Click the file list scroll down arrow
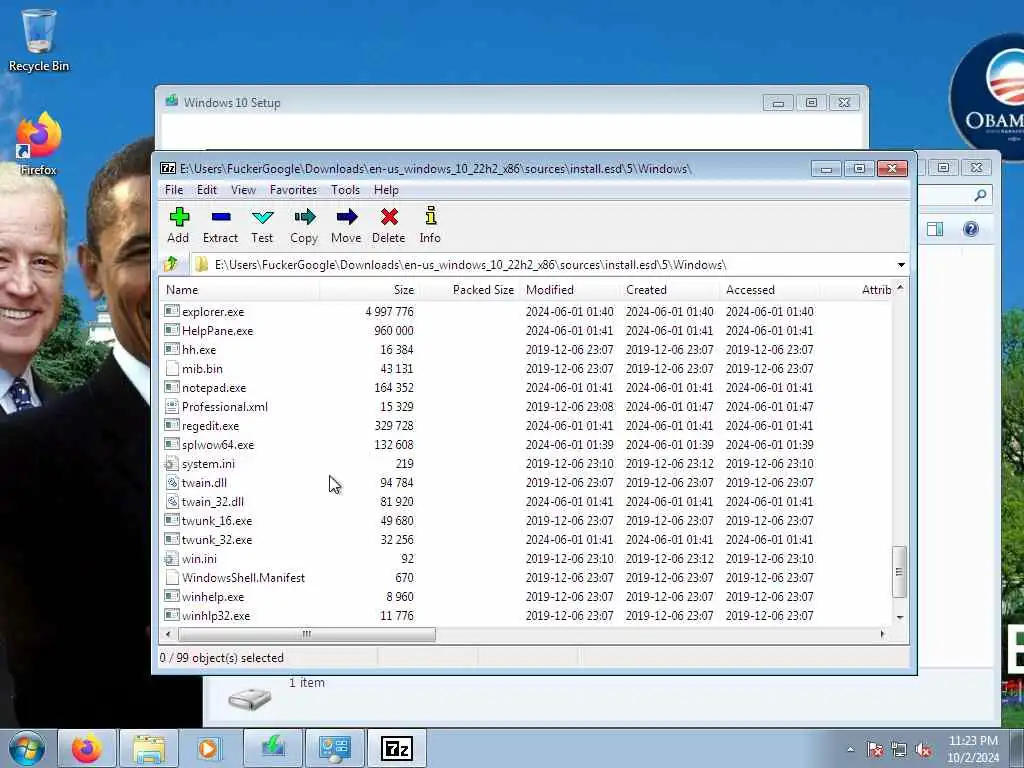The width and height of the screenshot is (1024, 768). click(900, 617)
